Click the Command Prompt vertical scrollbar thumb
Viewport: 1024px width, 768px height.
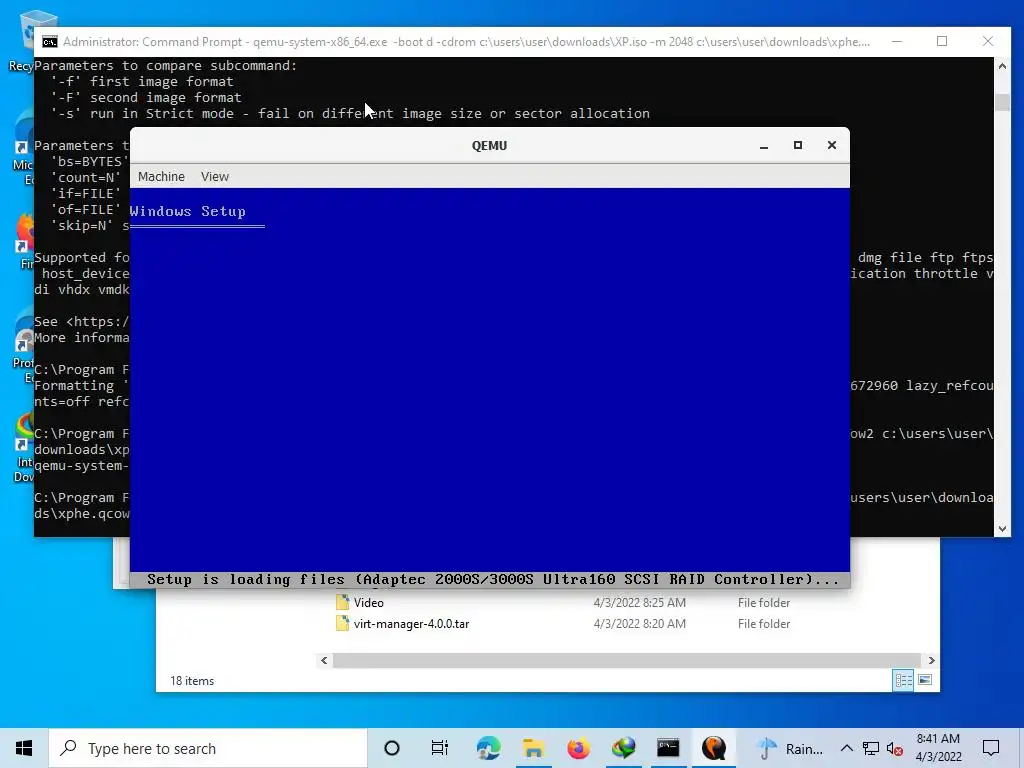click(x=1002, y=102)
